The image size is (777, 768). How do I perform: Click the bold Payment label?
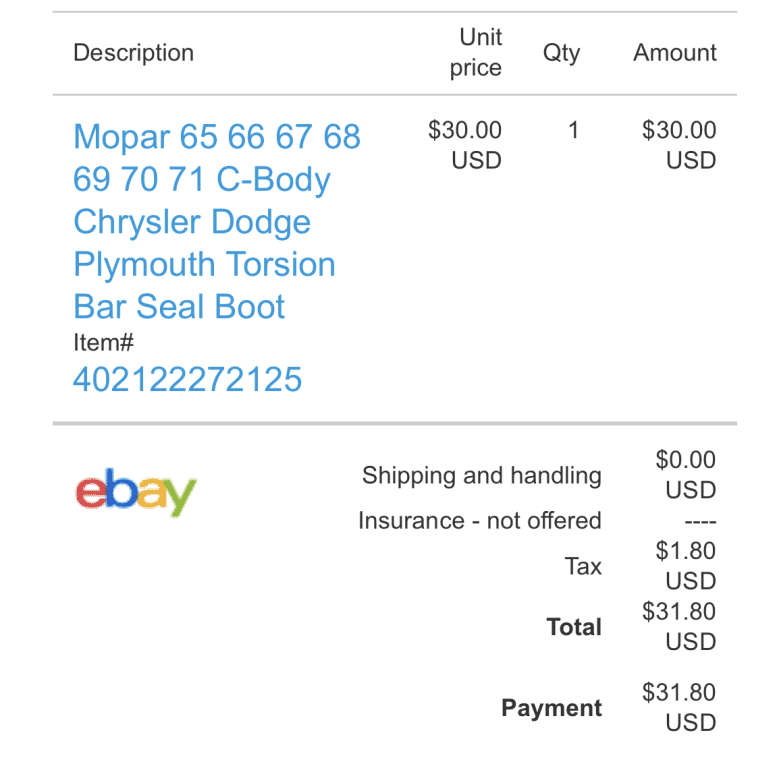[552, 708]
